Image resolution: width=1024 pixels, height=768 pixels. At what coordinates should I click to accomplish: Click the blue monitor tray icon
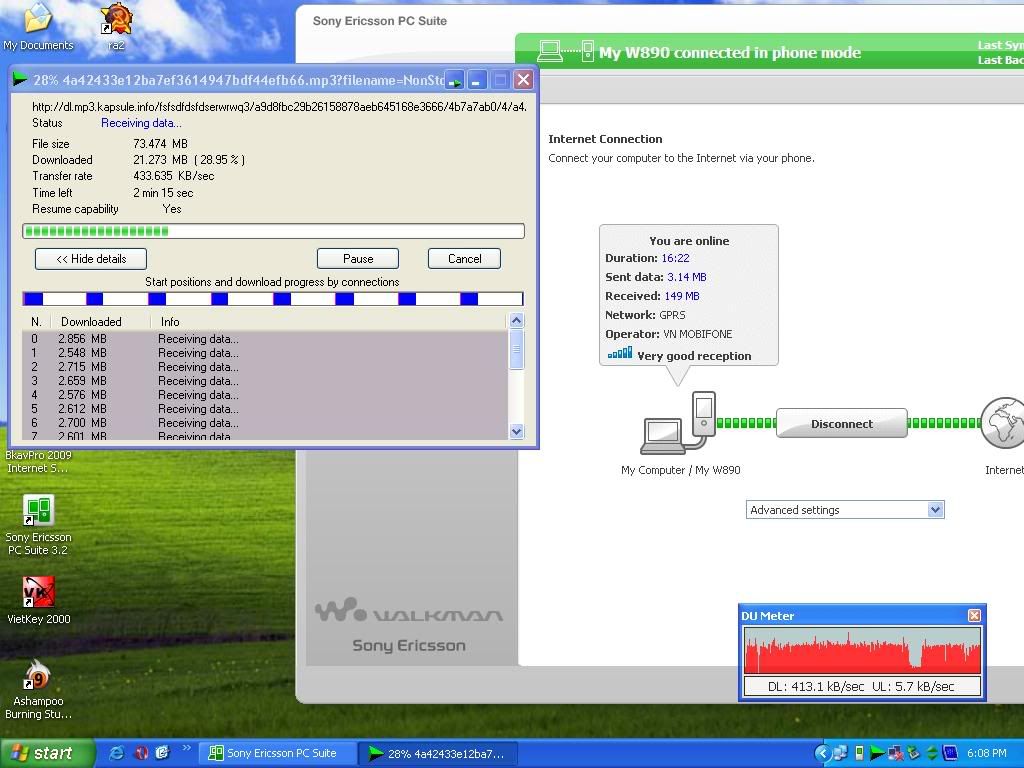(950, 753)
